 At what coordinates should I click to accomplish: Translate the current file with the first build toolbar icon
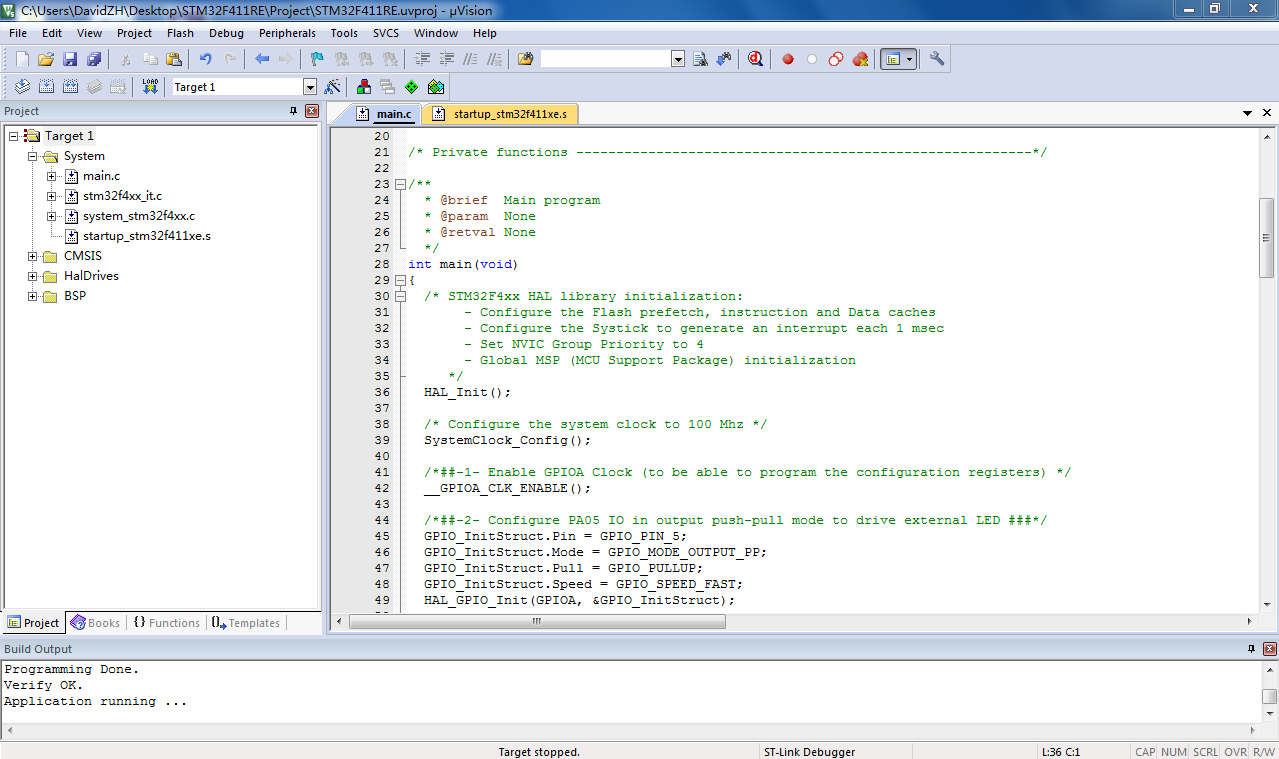(x=22, y=87)
